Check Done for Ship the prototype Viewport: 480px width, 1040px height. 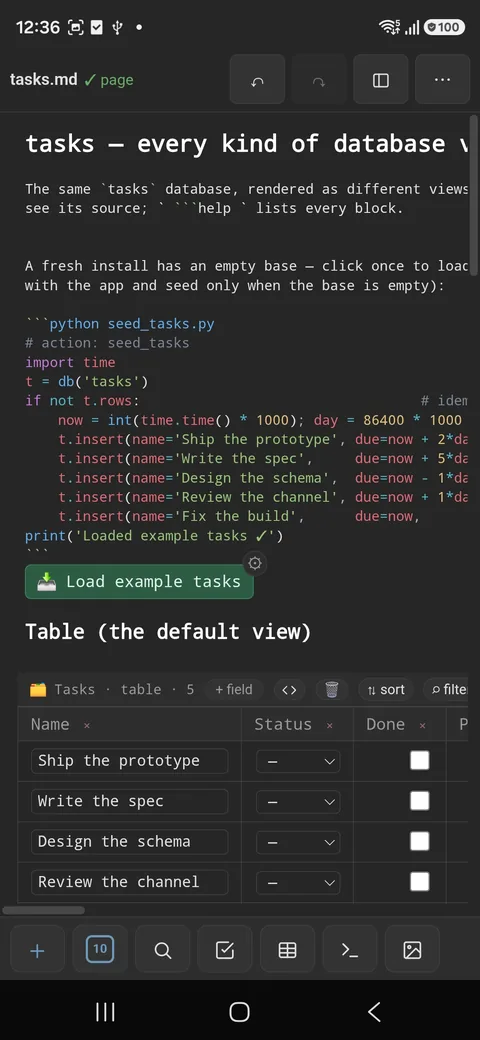point(420,761)
